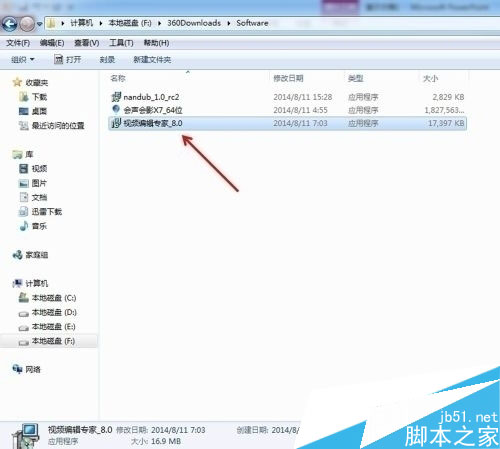Select 360Downloads in the address breadcrumb
Screen dimensions: 500x449
pyautogui.click(x=194, y=23)
